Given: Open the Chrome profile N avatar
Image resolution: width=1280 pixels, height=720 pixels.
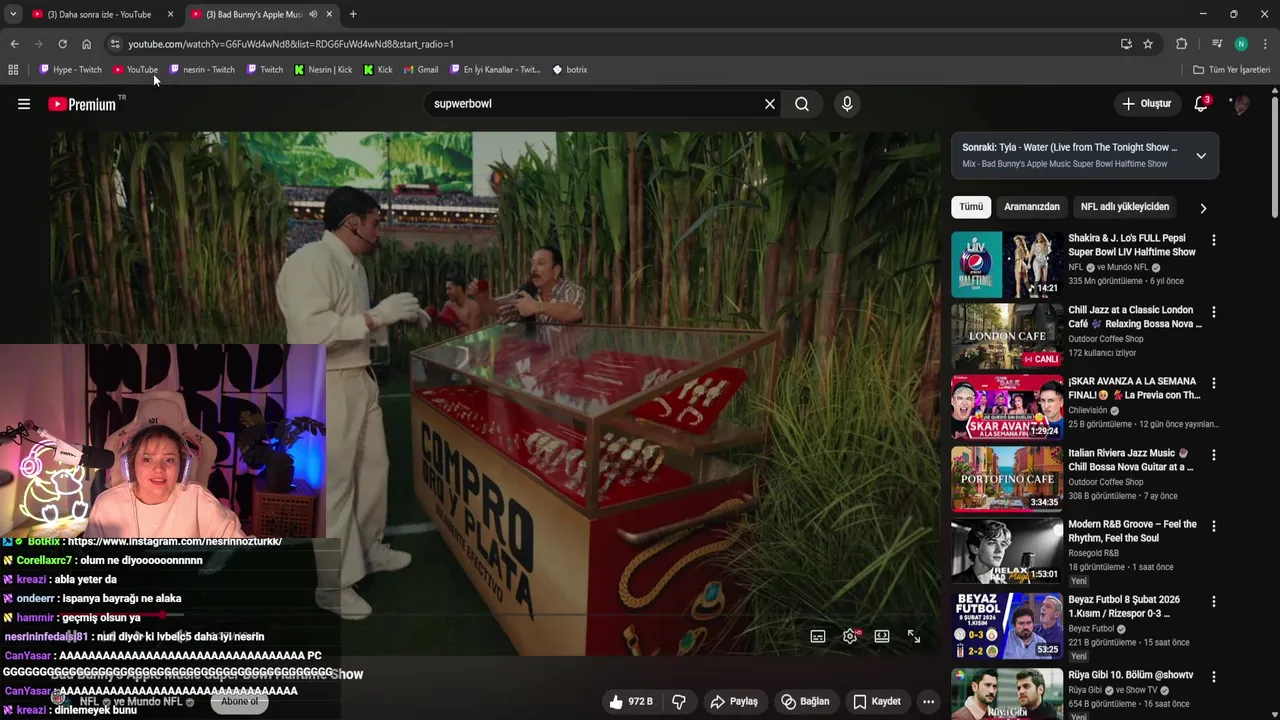Looking at the screenshot, I should click(1241, 44).
